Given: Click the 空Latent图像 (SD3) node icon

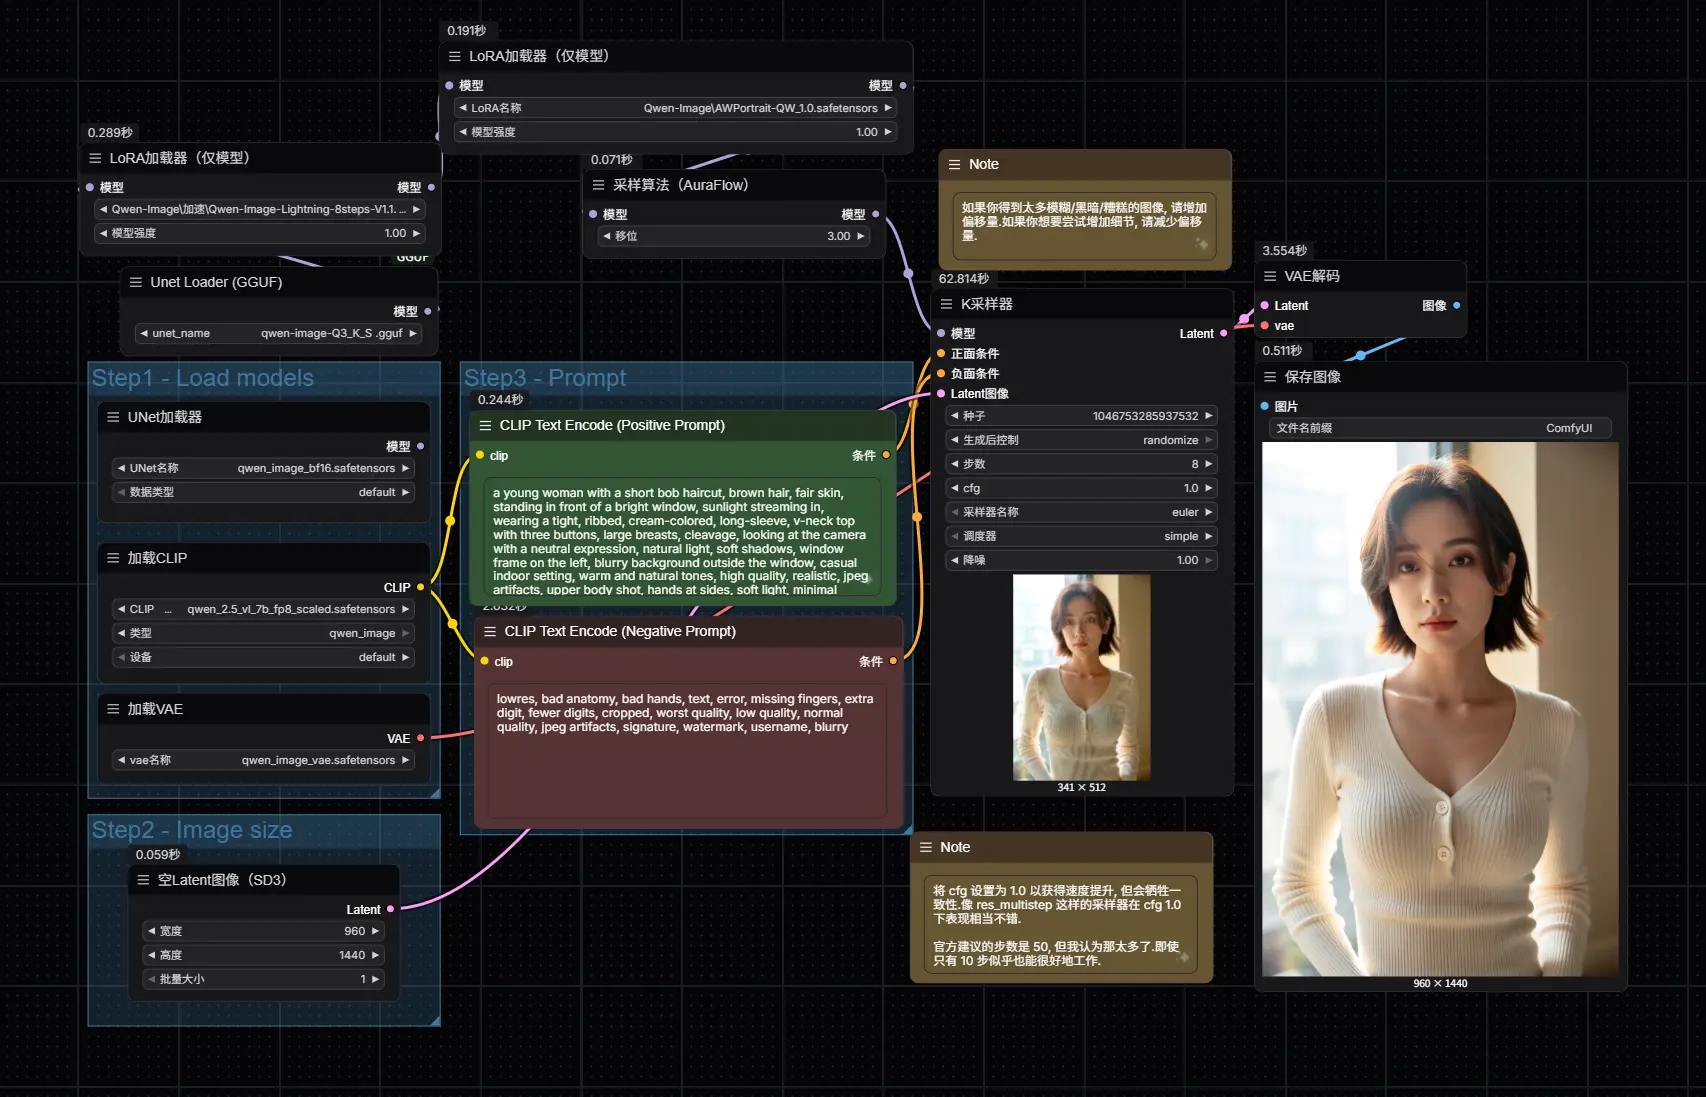Looking at the screenshot, I should coord(143,880).
